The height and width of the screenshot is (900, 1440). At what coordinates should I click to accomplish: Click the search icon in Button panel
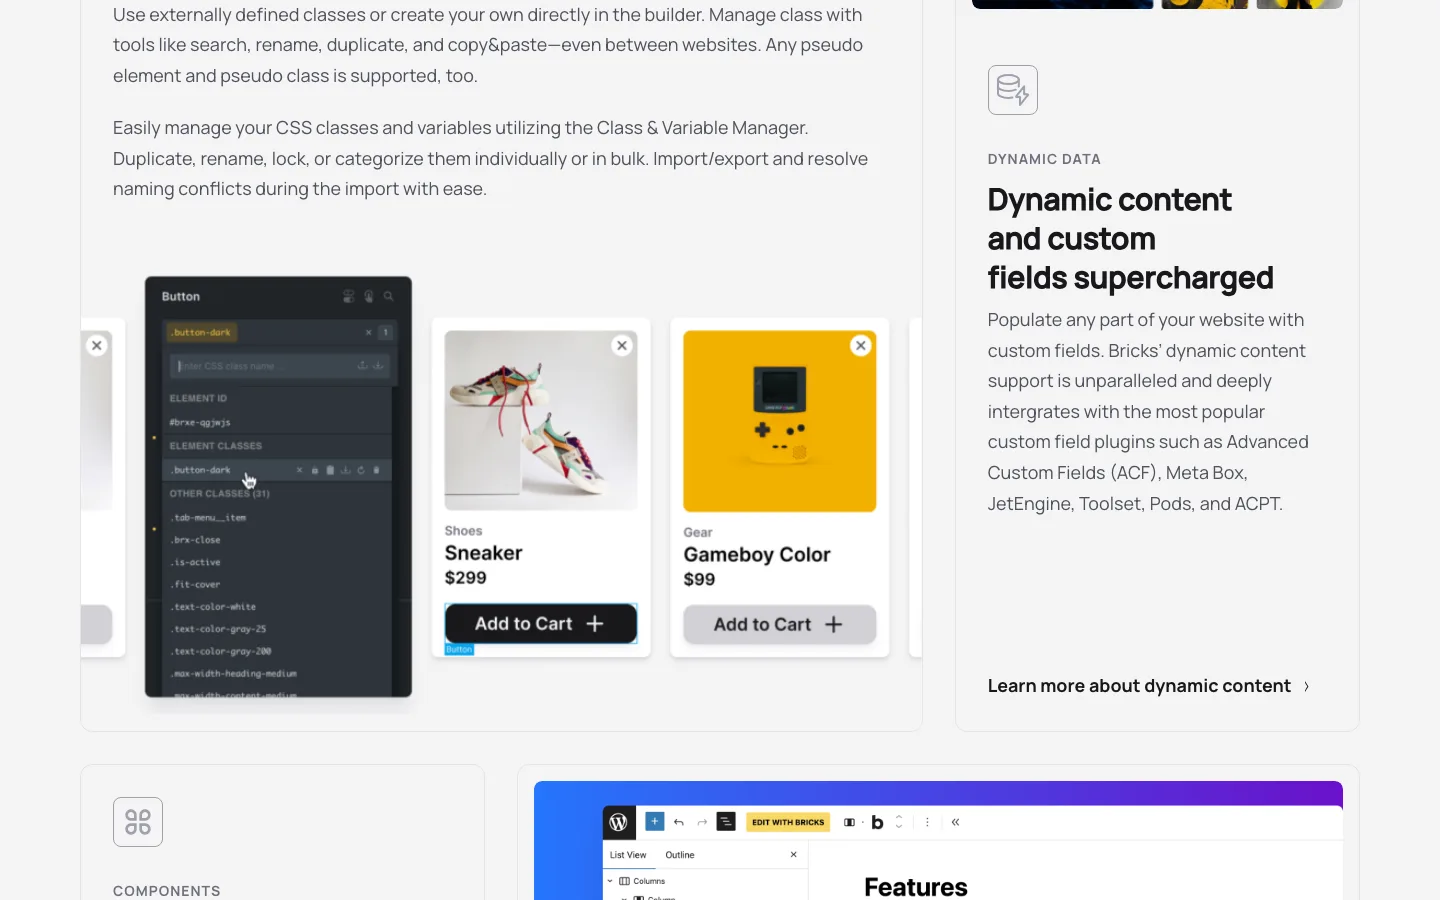[388, 296]
